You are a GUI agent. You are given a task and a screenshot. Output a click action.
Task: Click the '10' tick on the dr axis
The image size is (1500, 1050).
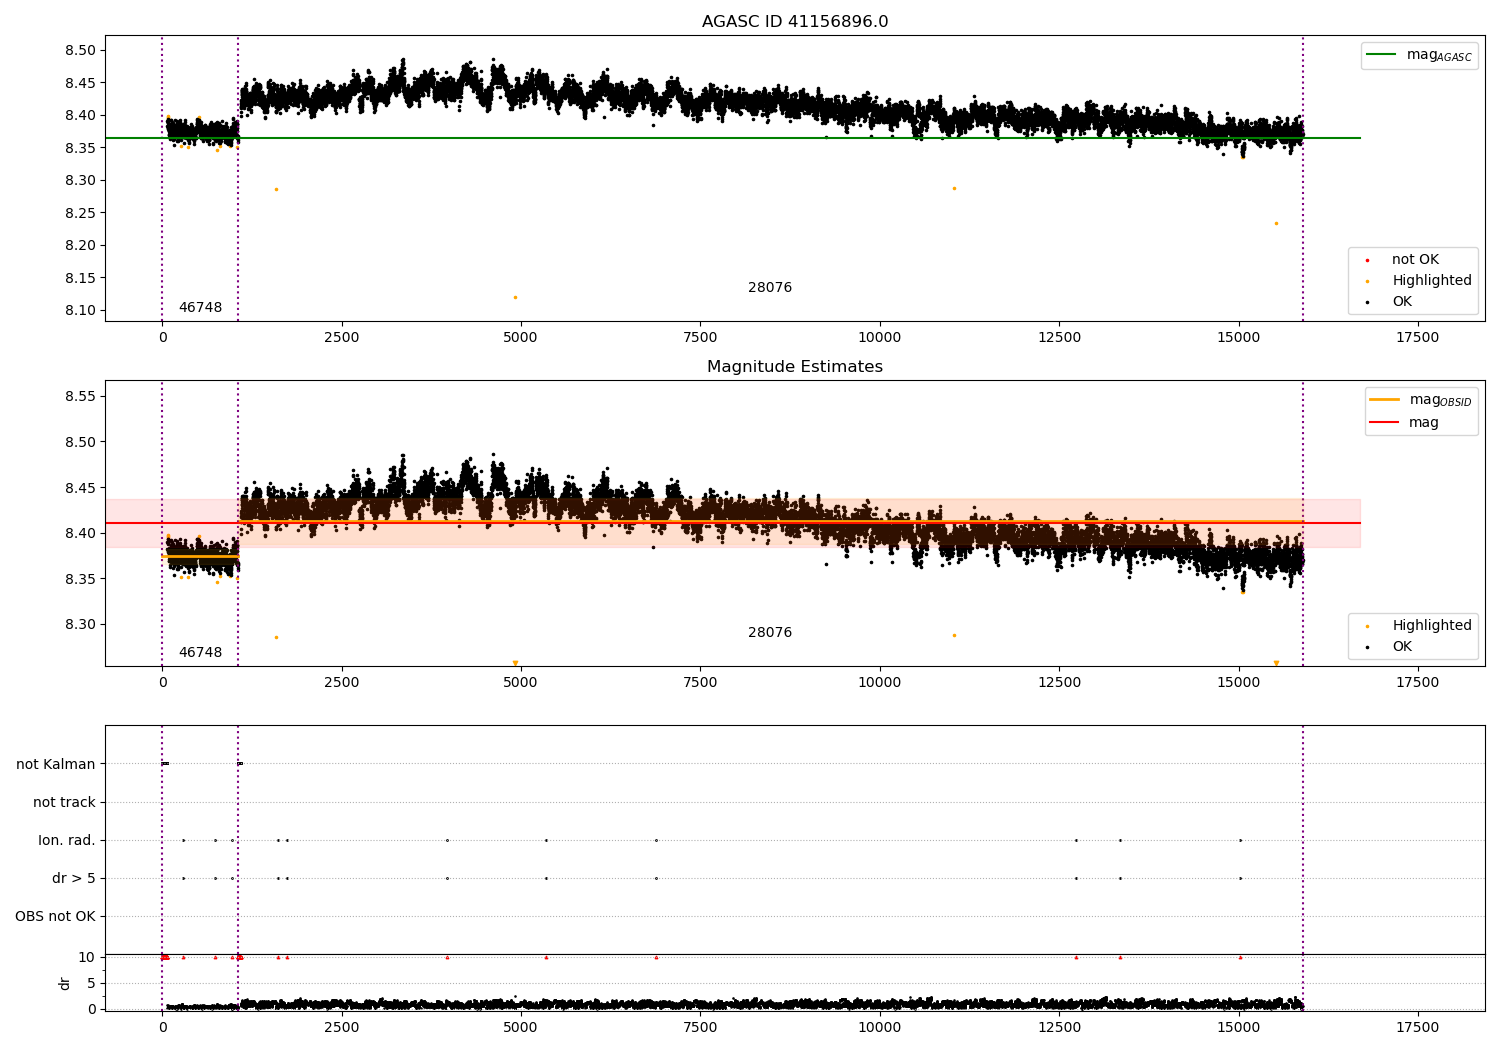(87, 957)
